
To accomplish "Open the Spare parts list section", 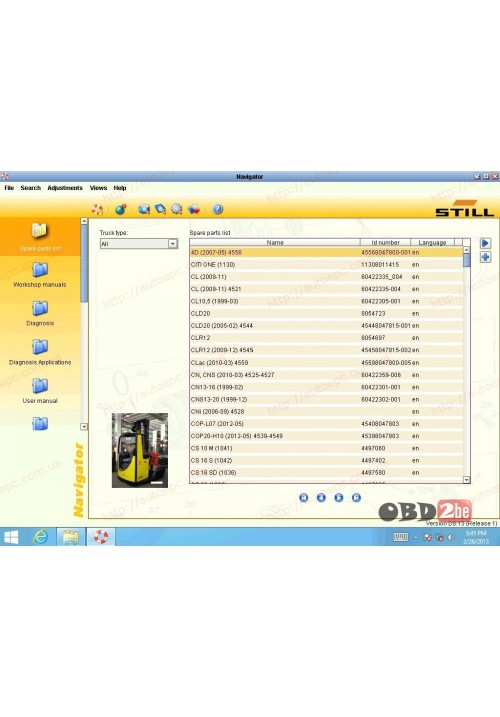I will (x=40, y=237).
